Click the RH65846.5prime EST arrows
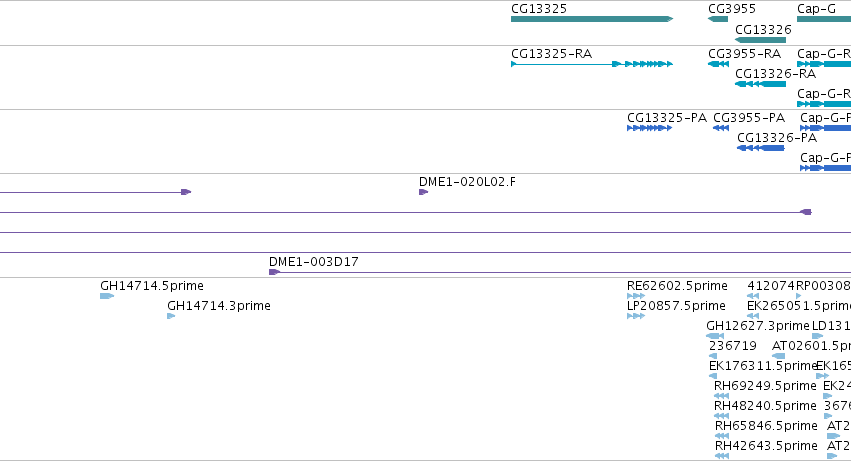The image size is (851, 461). tap(722, 436)
